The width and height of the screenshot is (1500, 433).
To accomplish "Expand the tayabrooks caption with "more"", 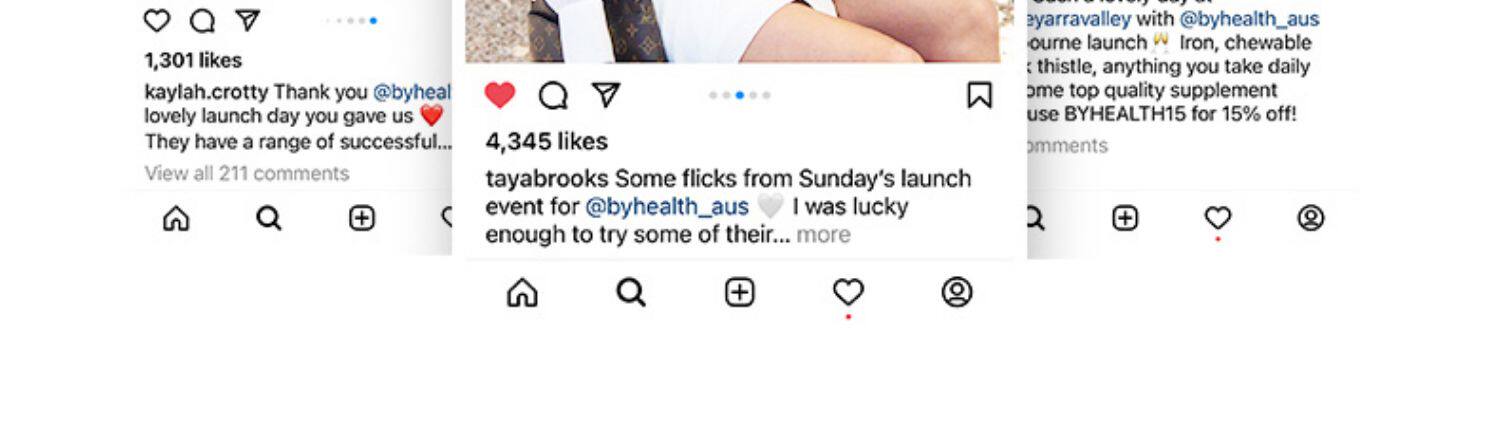I will pyautogui.click(x=823, y=235).
